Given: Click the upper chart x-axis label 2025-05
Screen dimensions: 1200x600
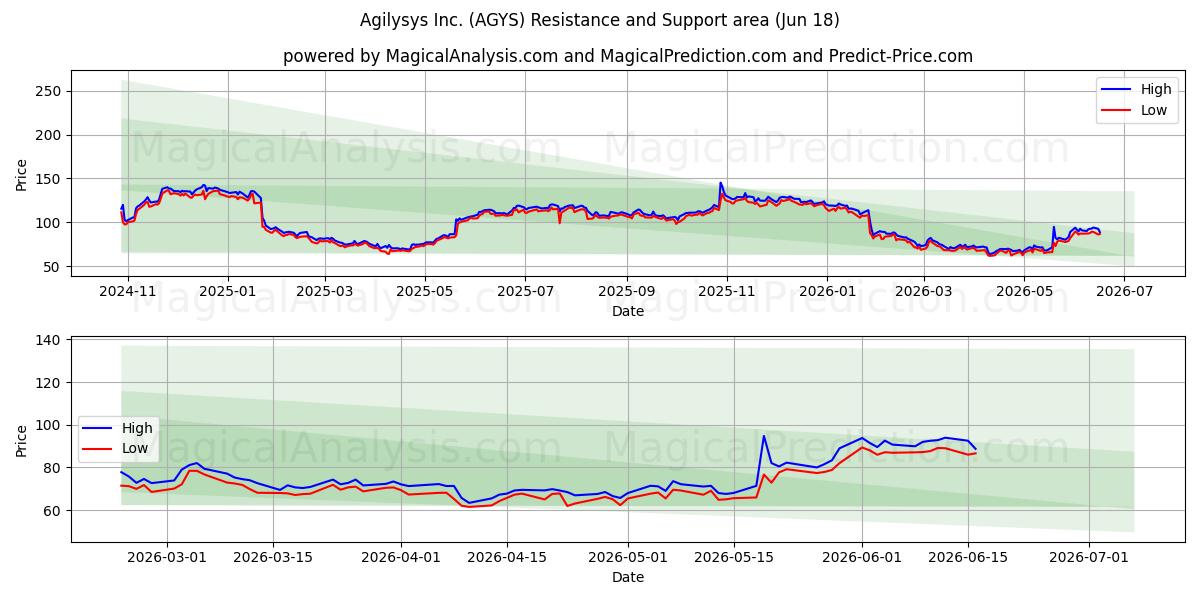Looking at the screenshot, I should tap(426, 292).
